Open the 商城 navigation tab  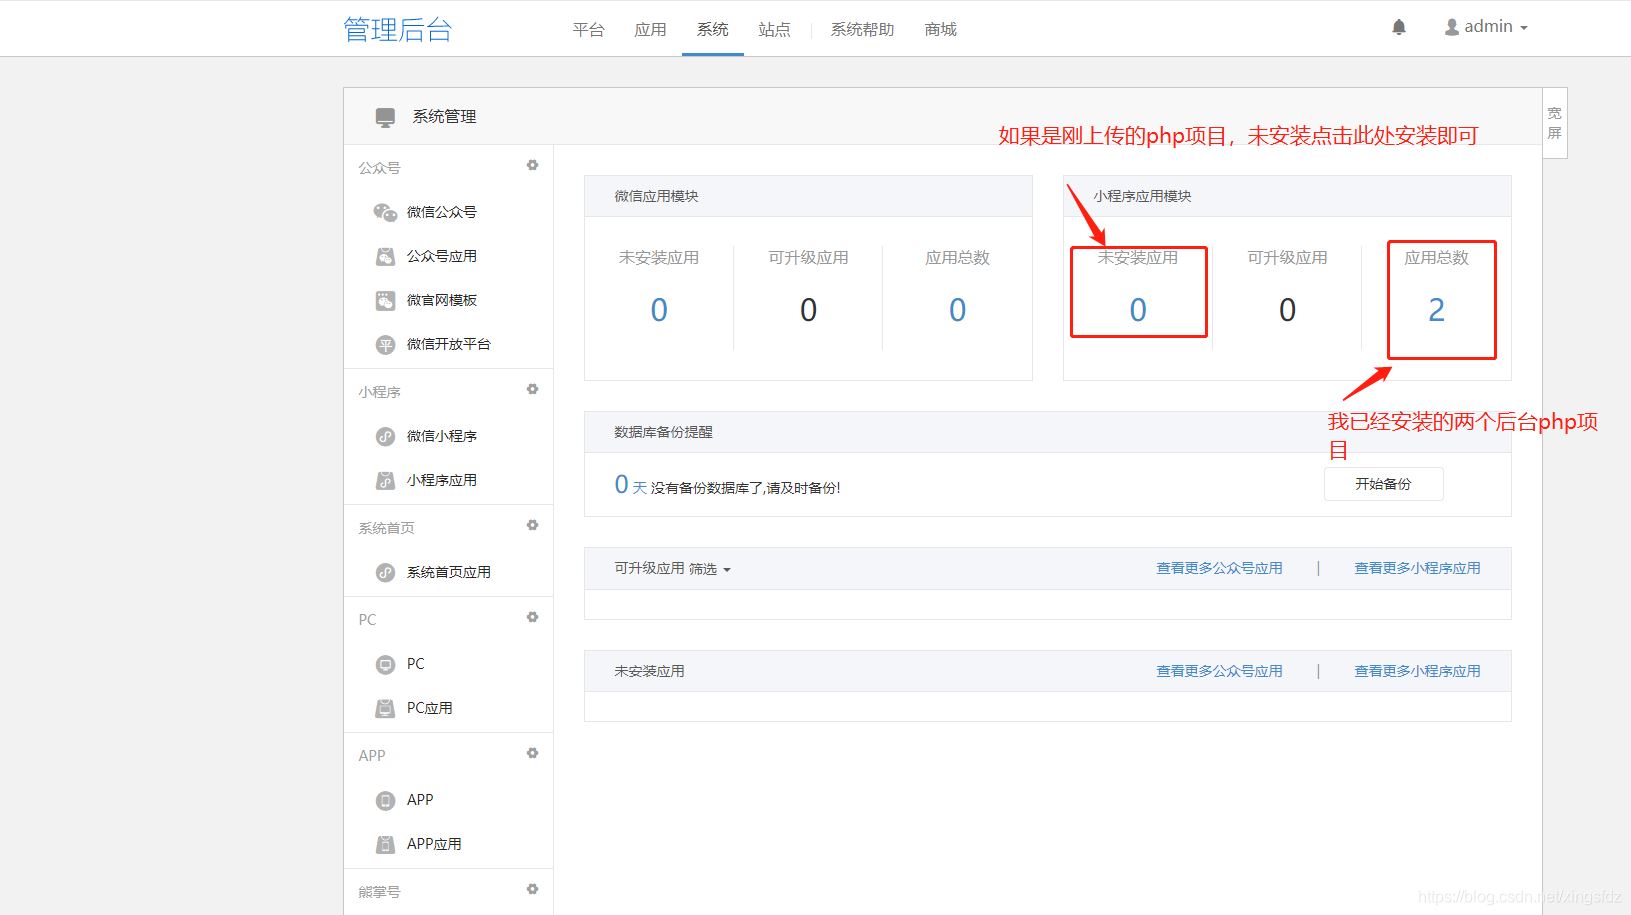pos(940,30)
